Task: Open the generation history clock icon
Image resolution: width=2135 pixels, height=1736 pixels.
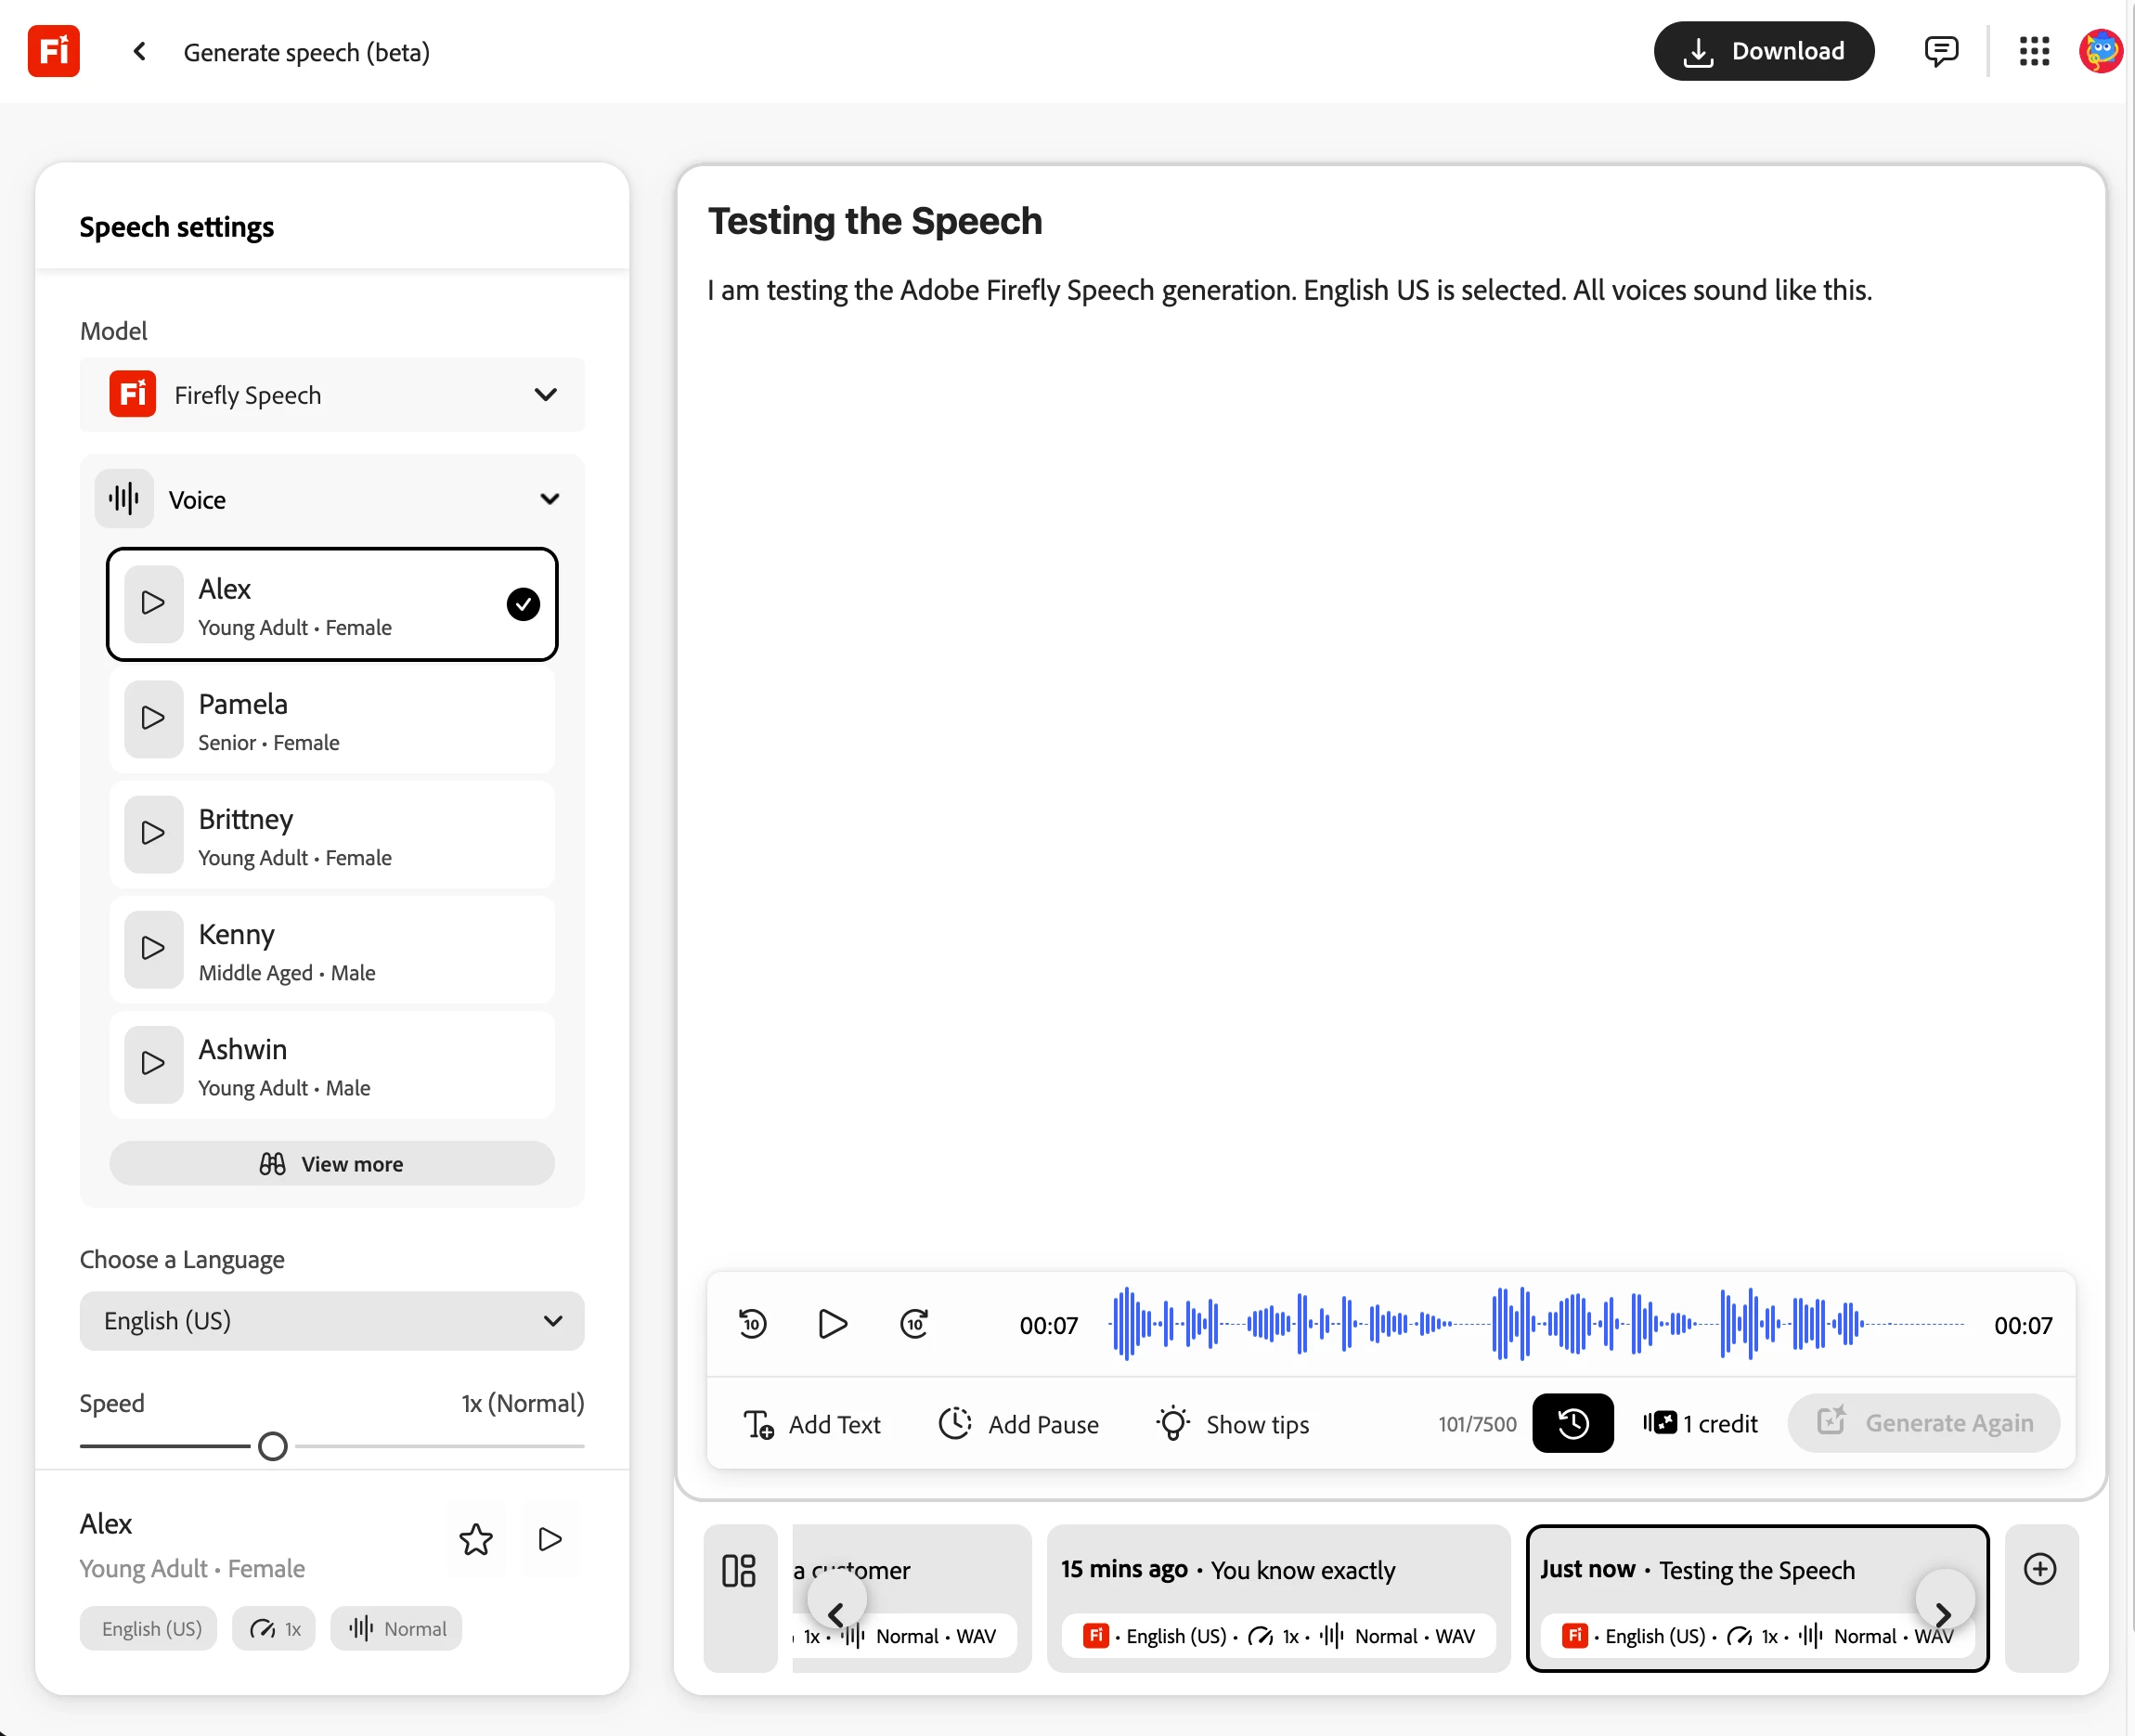Action: [1572, 1423]
